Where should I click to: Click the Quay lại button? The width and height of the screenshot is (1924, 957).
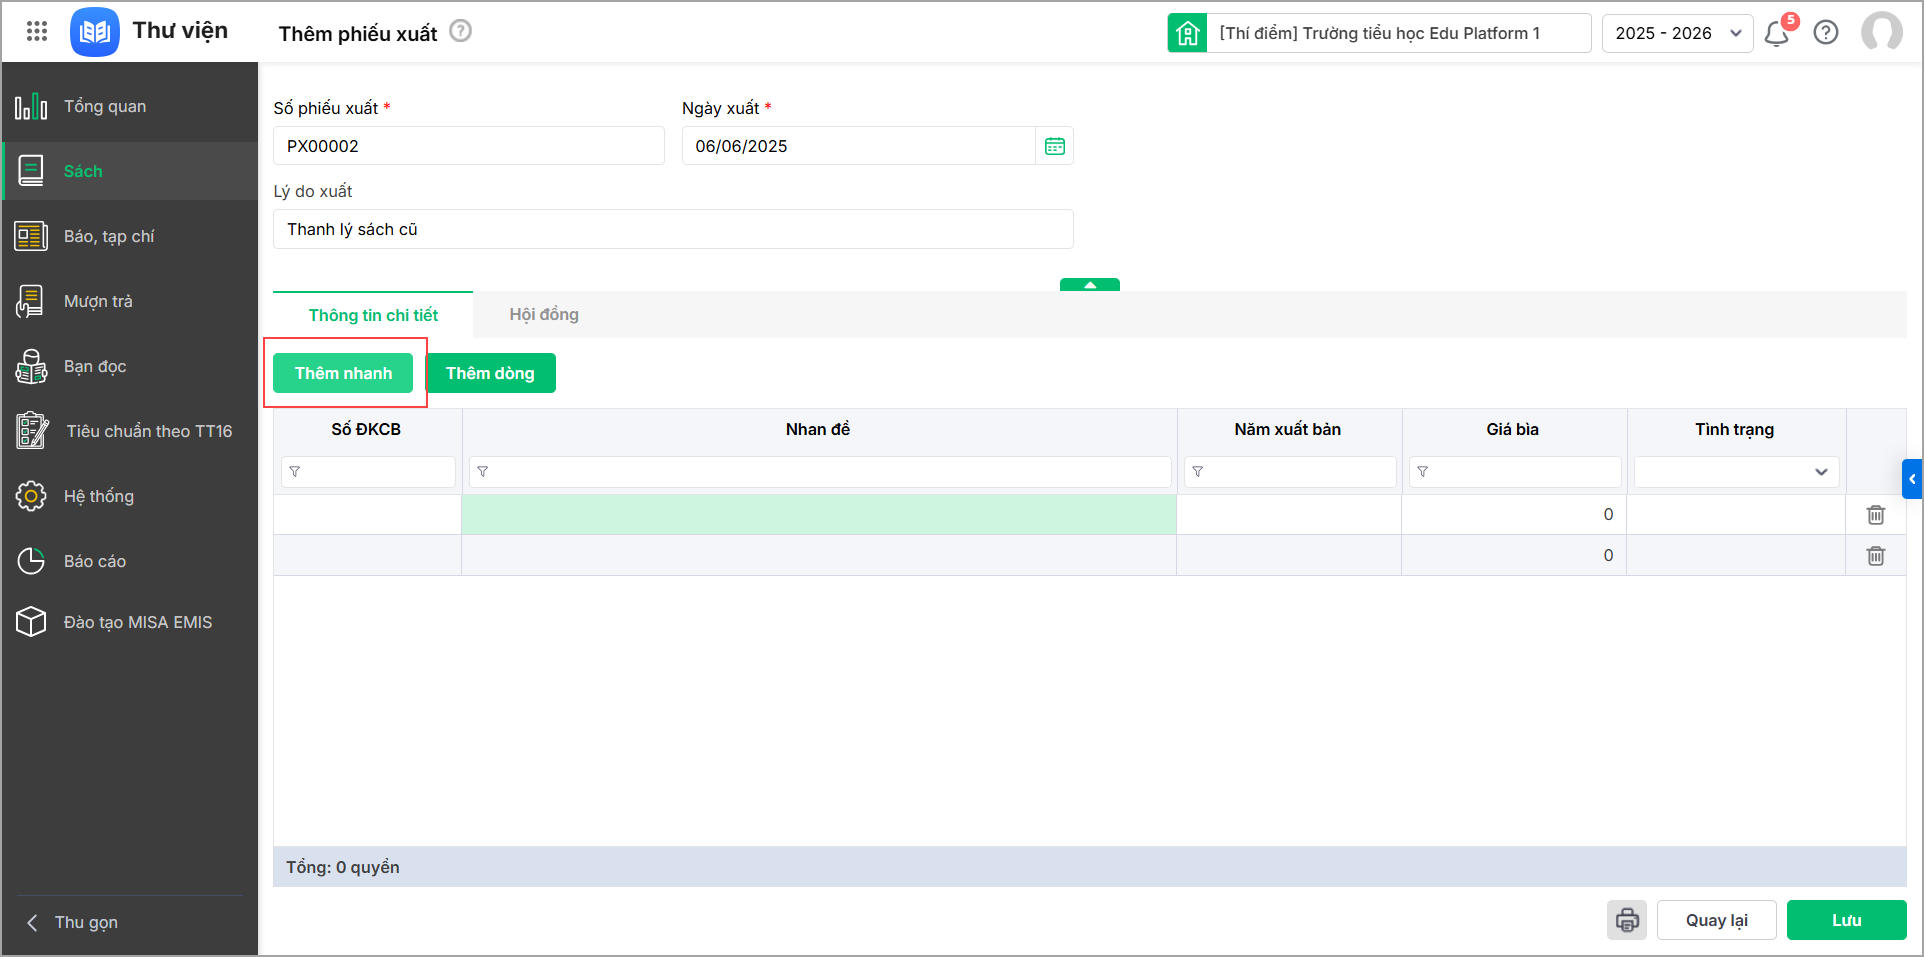click(1717, 920)
